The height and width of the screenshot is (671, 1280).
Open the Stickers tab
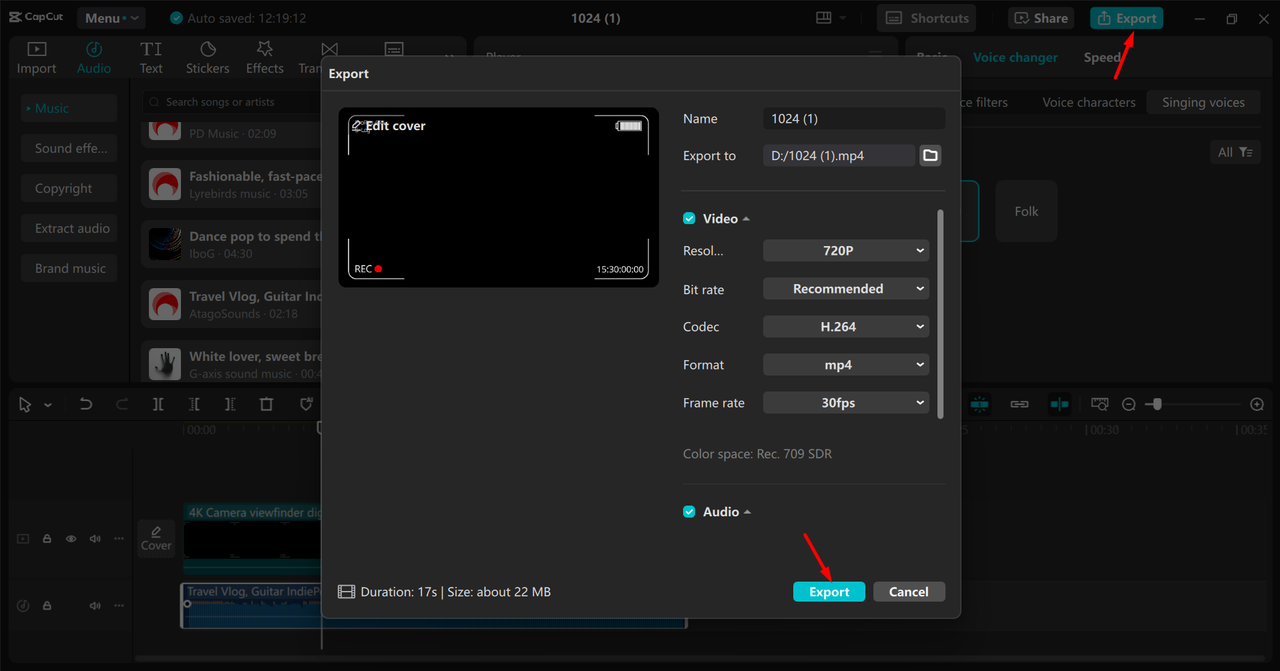click(208, 58)
